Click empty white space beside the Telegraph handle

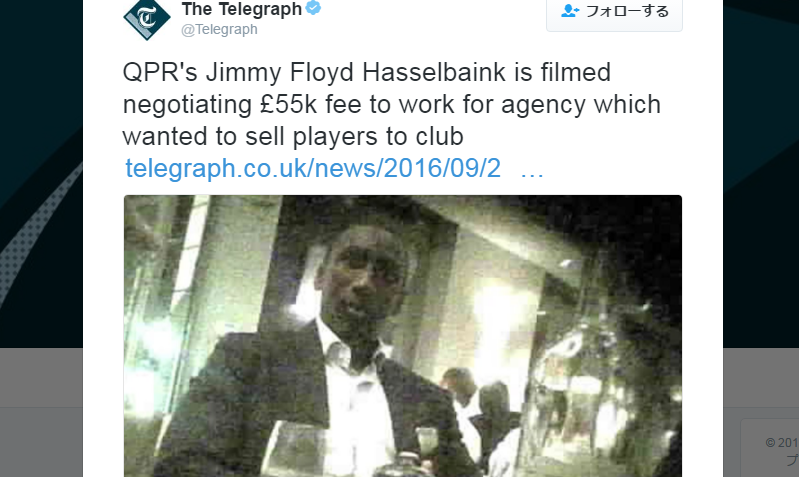point(408,30)
